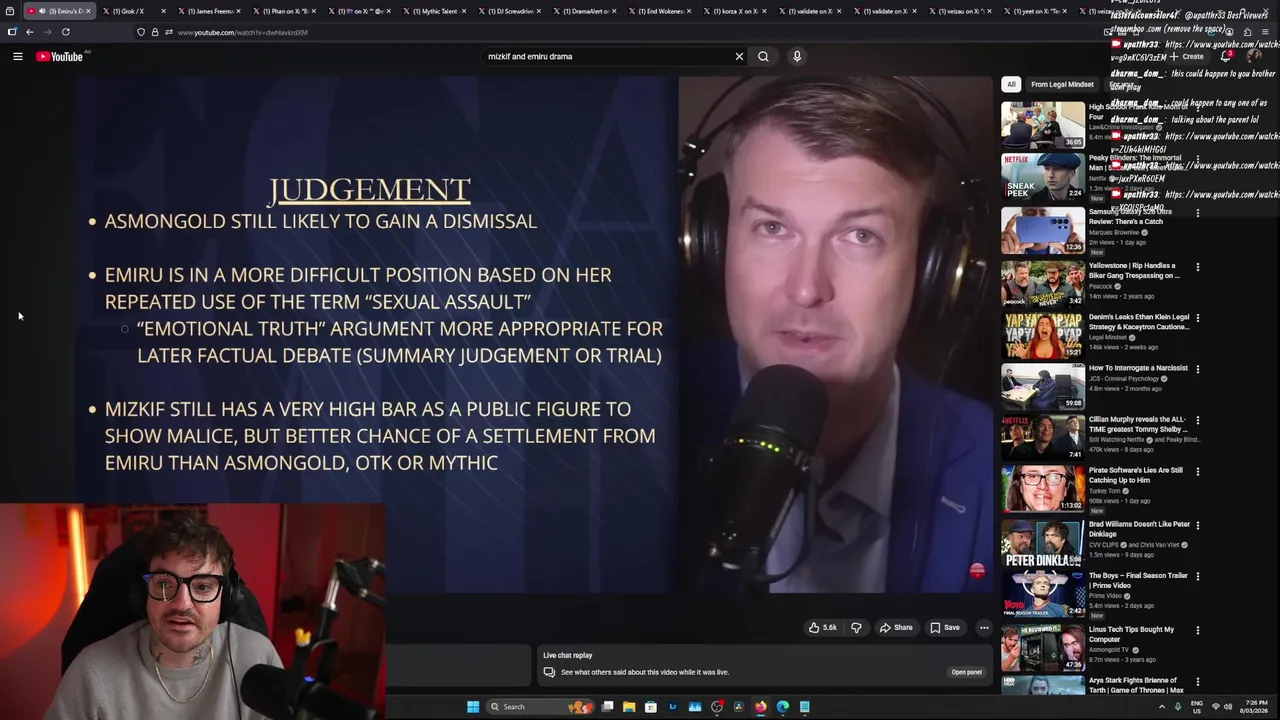The image size is (1280, 720).
Task: Dislike the video with thumbs-down button
Action: [856, 628]
